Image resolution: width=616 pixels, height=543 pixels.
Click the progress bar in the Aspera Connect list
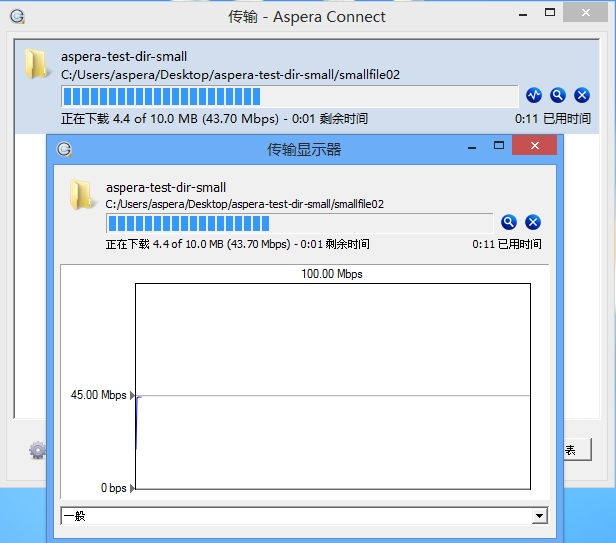tap(290, 96)
